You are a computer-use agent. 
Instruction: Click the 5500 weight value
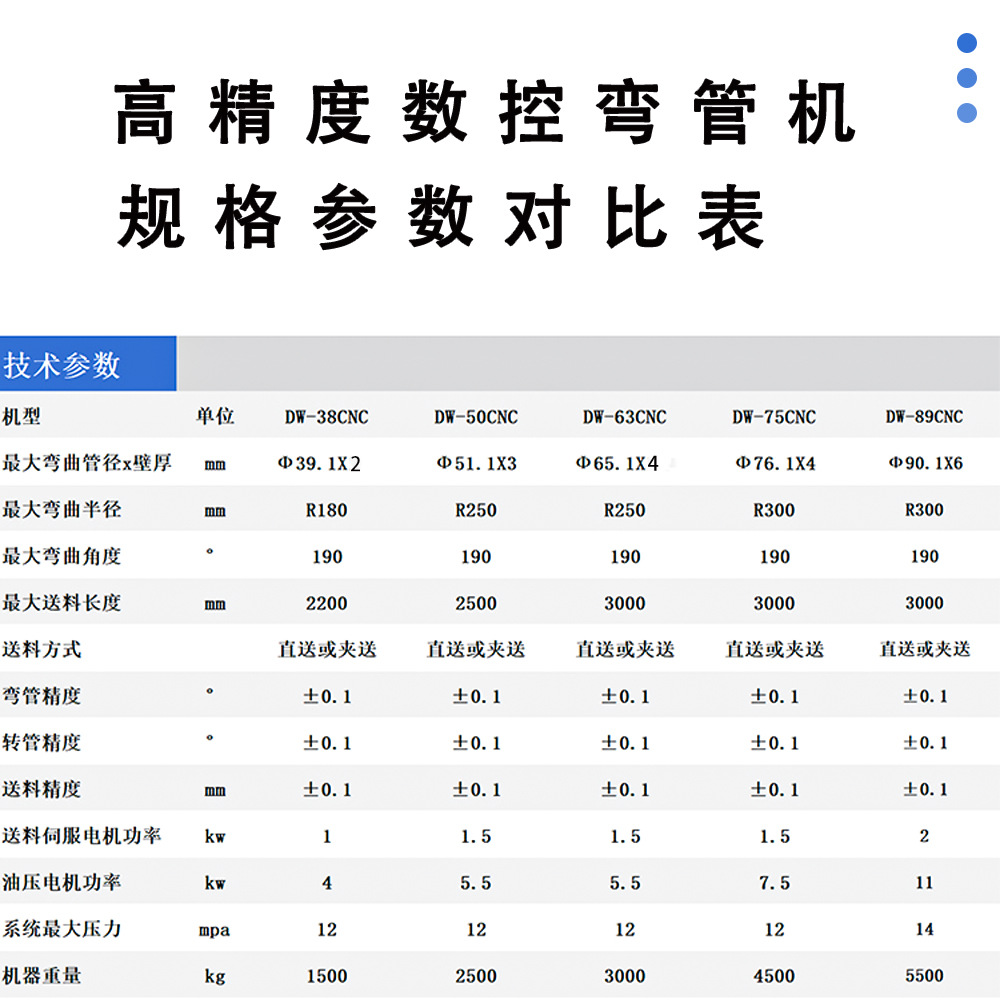coord(924,975)
